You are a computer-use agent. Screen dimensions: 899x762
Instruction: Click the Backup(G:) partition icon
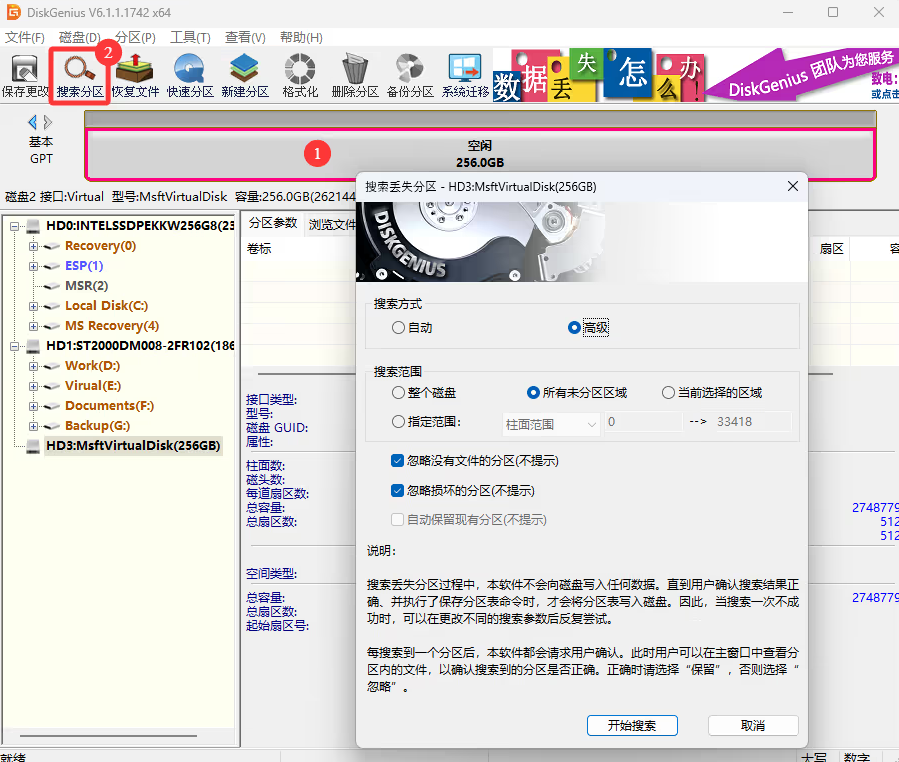point(52,426)
